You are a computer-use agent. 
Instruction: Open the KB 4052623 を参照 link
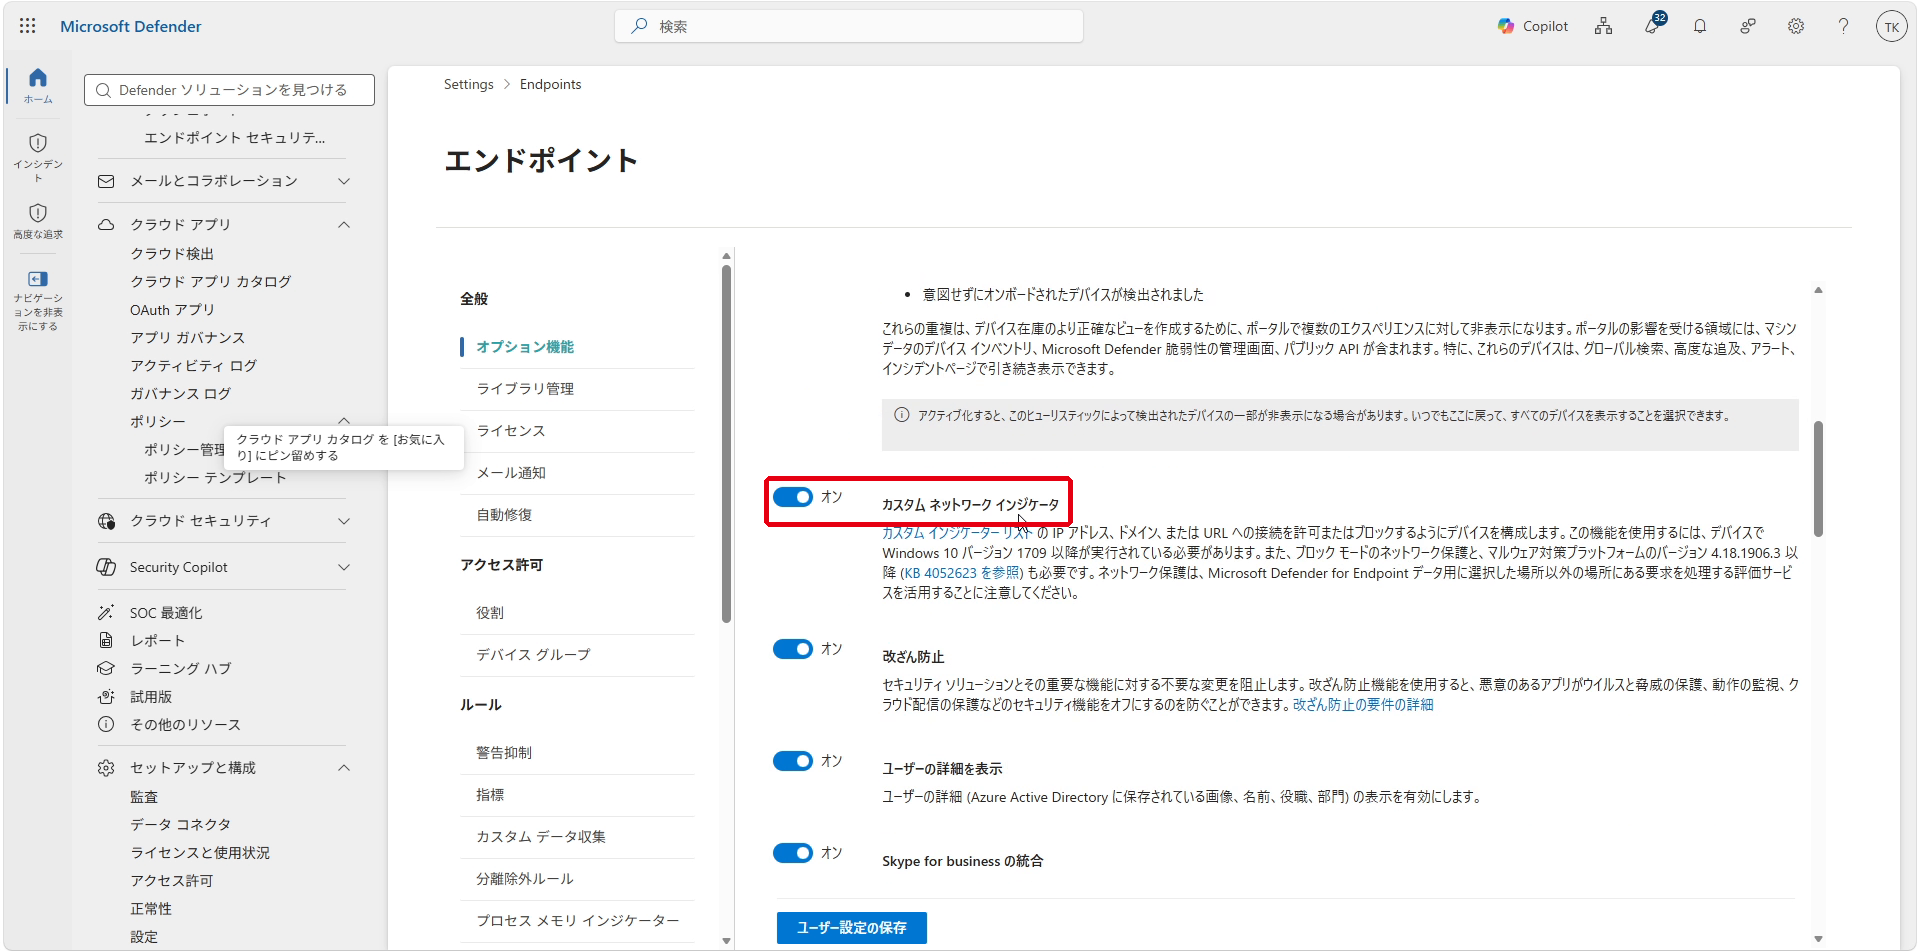(961, 573)
